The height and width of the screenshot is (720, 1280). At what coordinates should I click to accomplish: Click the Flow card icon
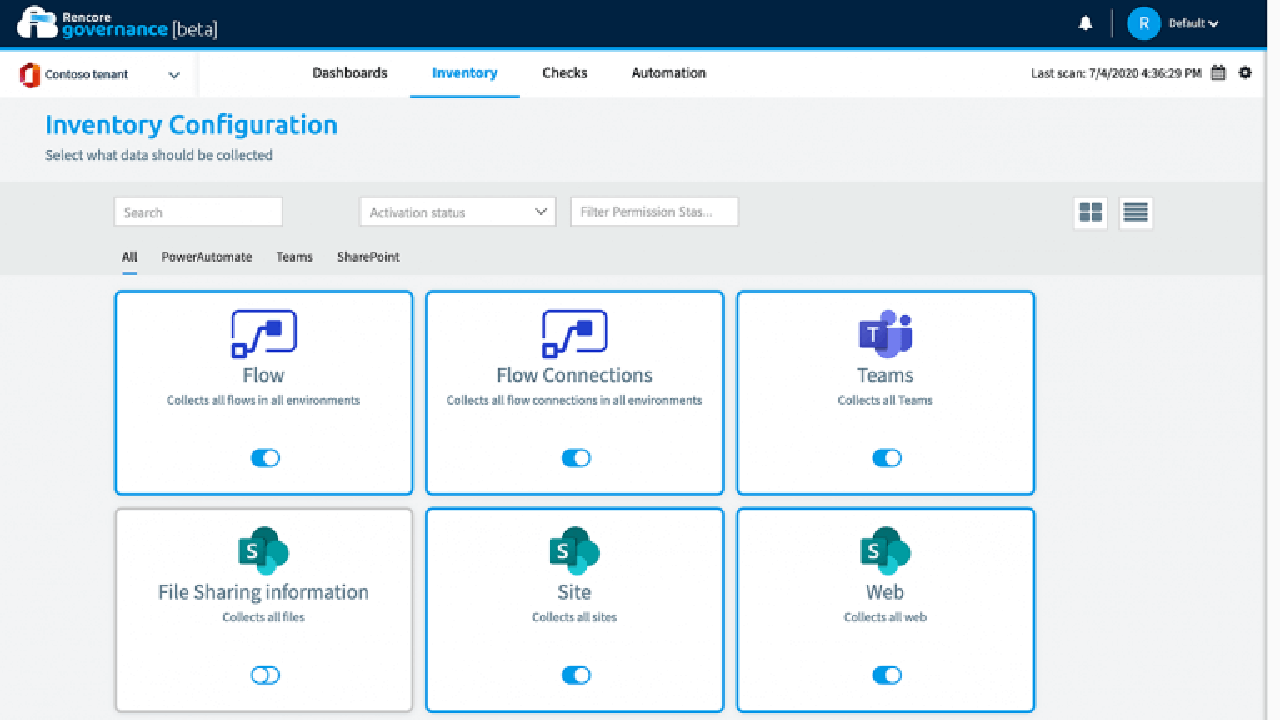click(x=264, y=334)
